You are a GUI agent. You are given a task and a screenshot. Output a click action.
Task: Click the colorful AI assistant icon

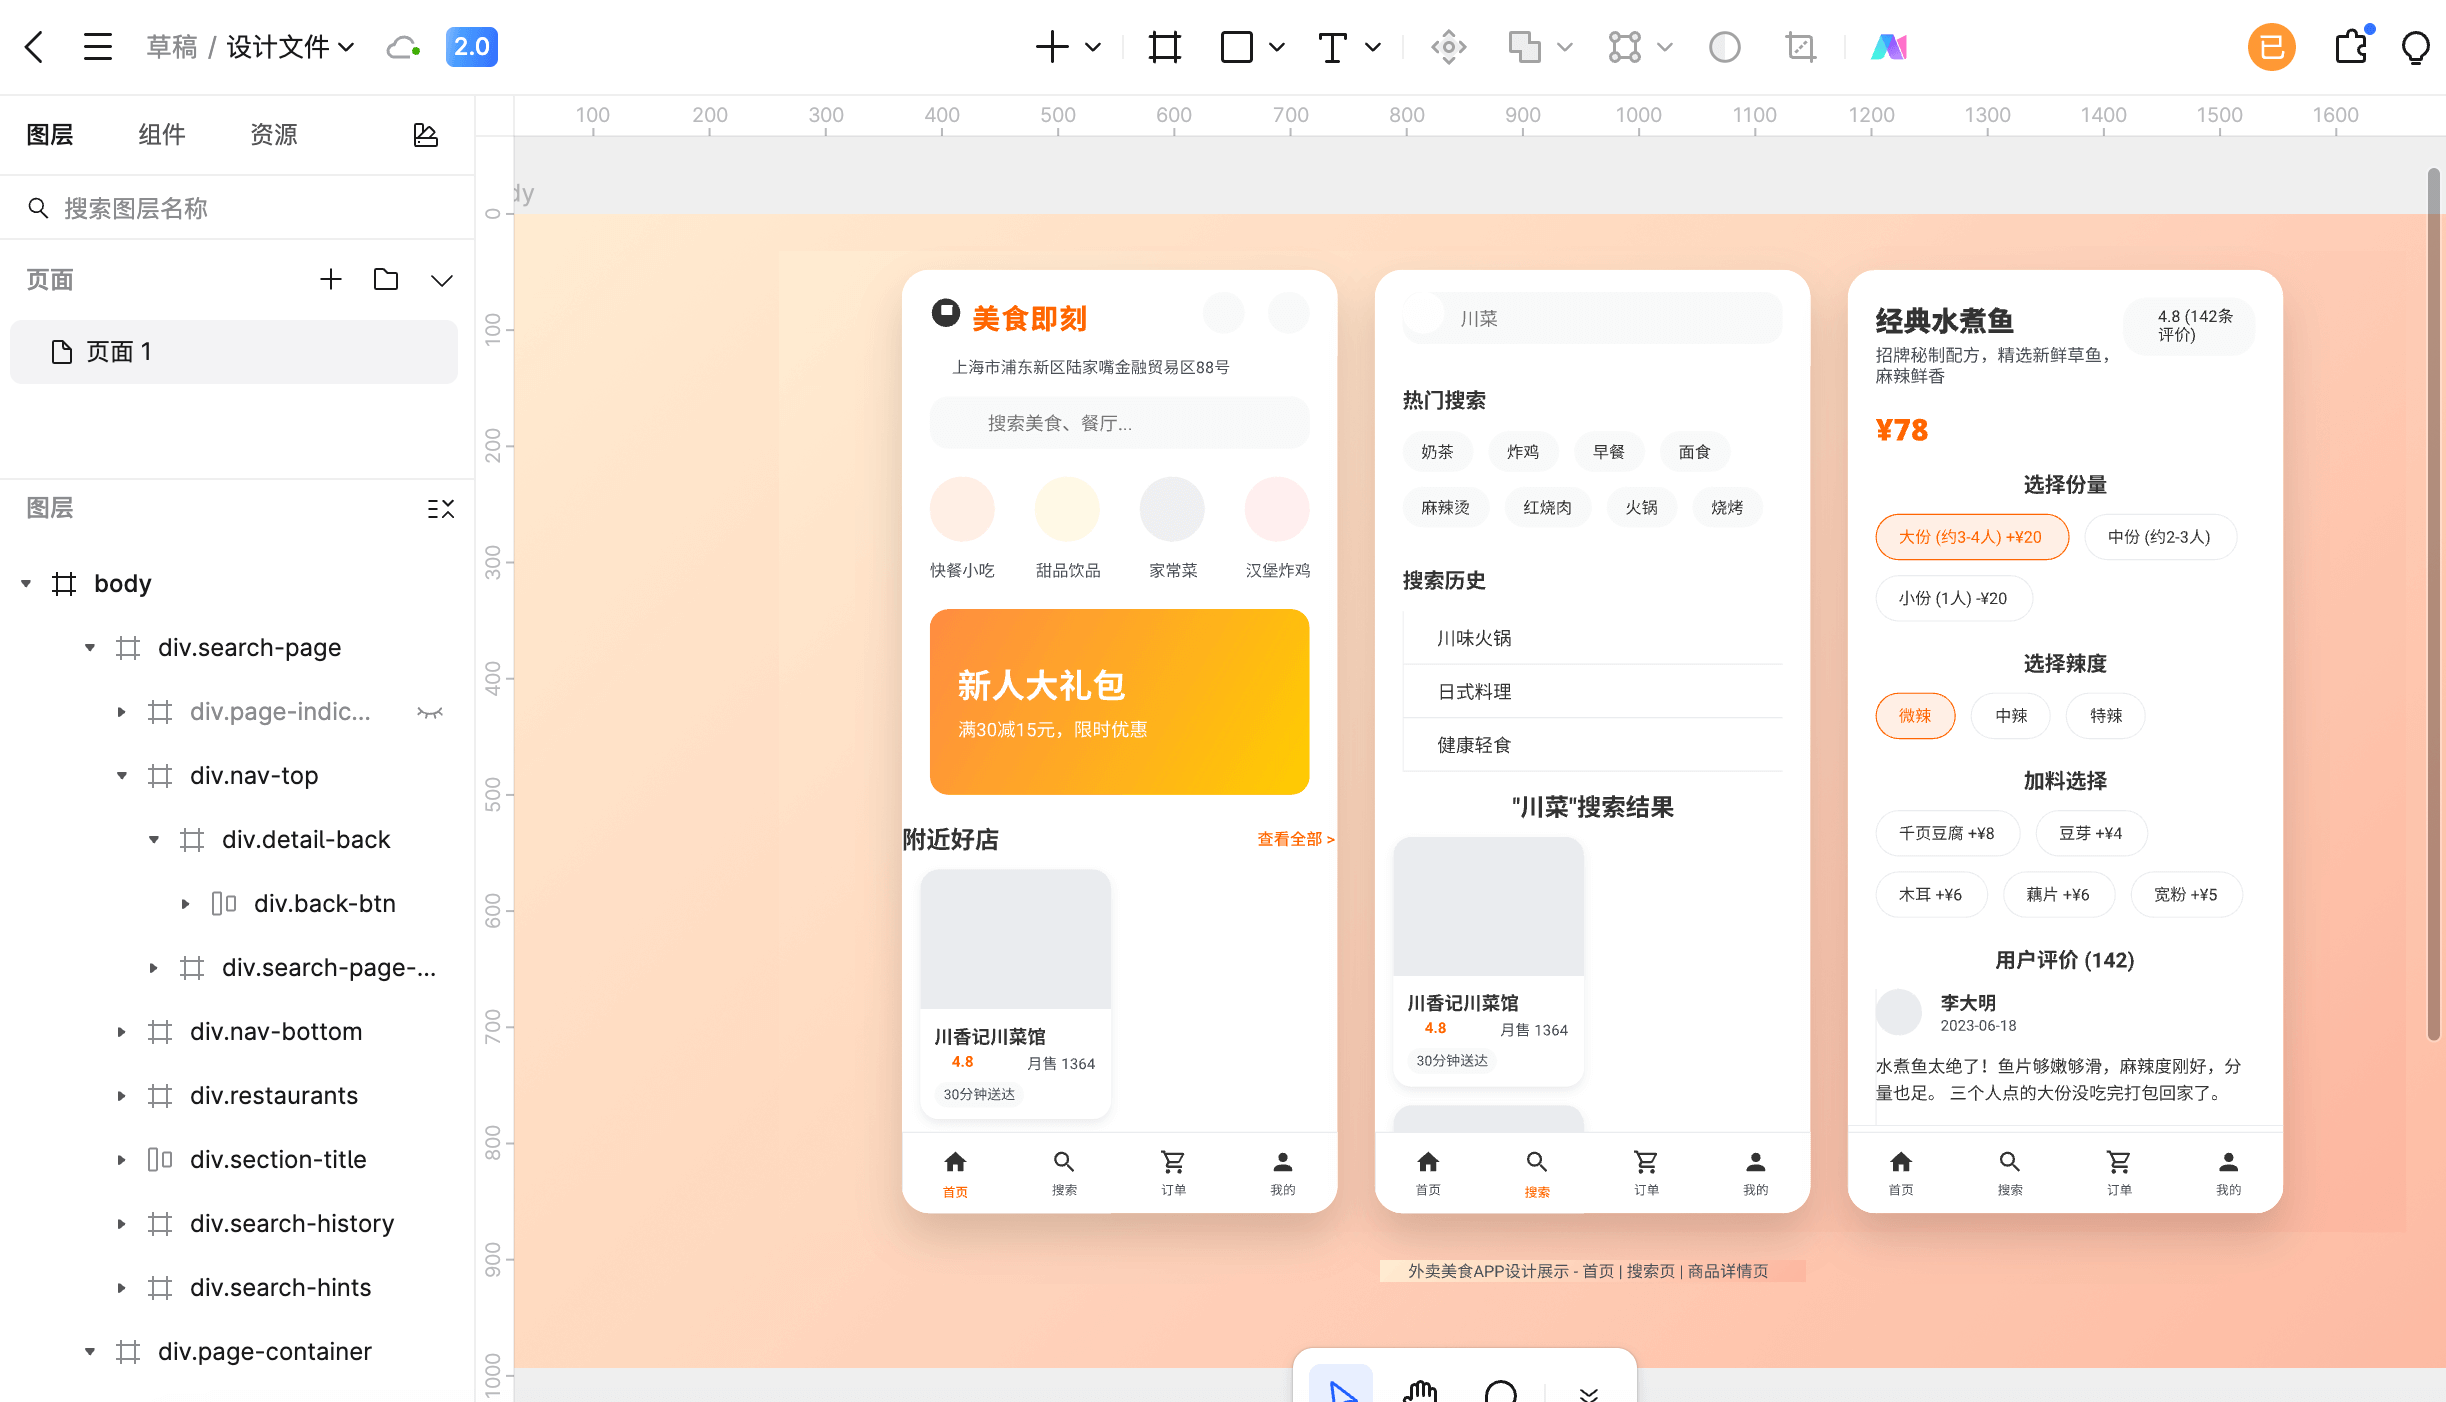(1889, 47)
